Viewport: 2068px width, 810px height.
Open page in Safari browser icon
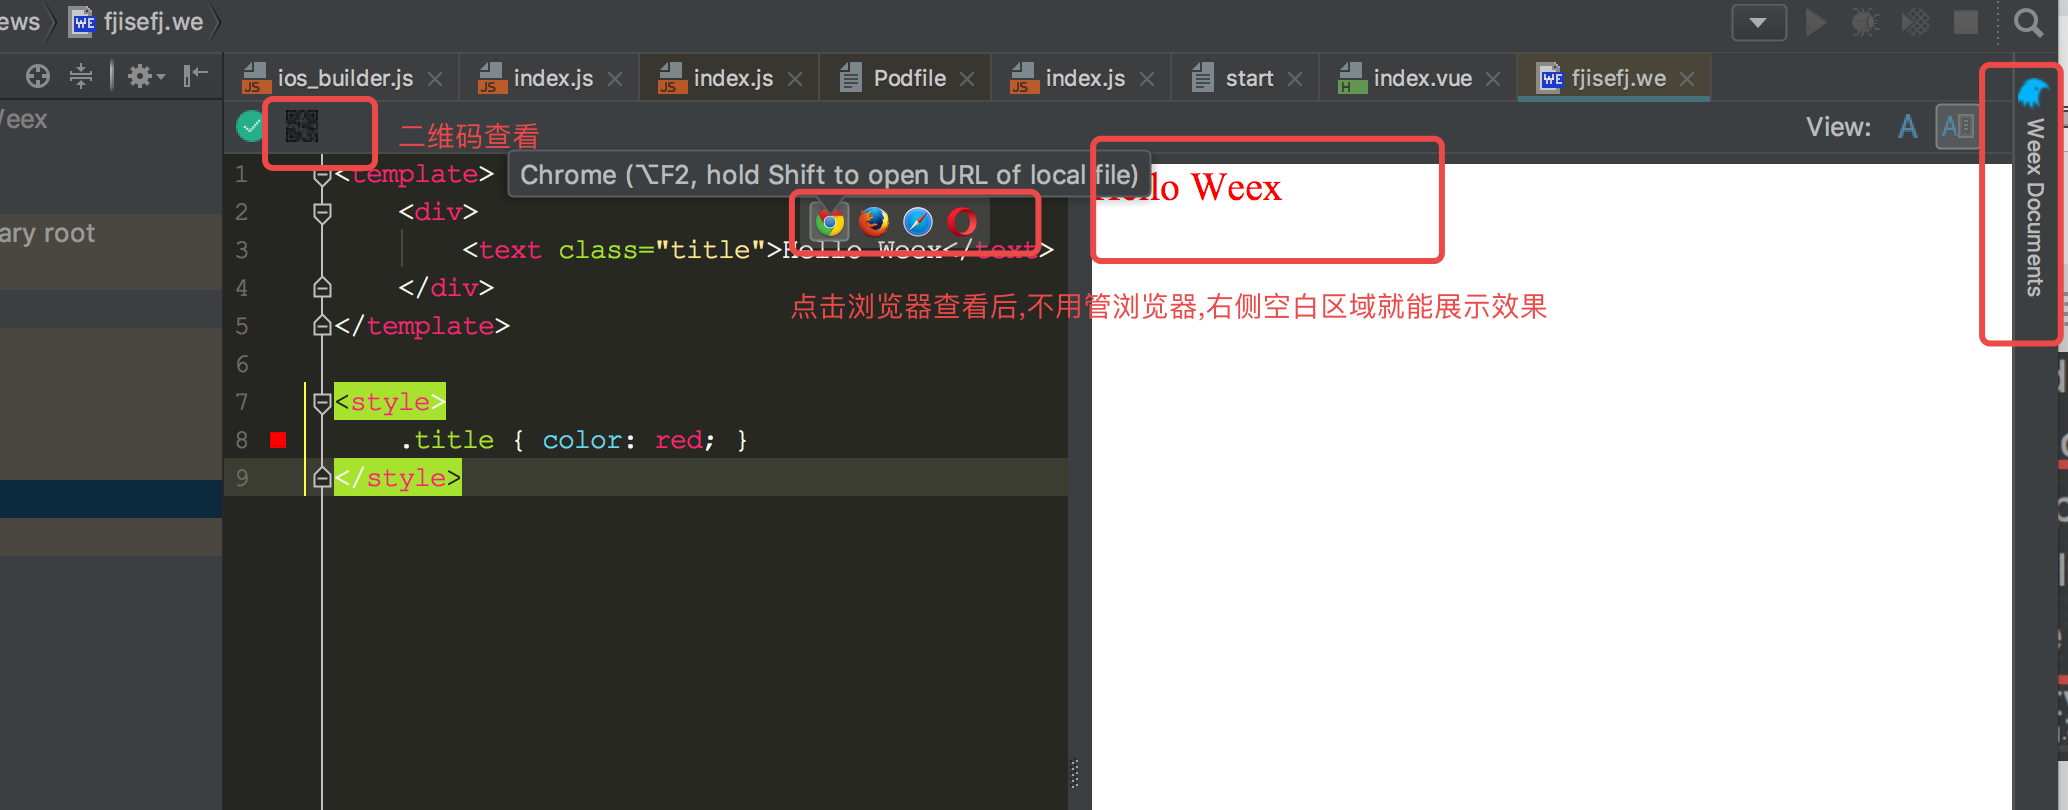(918, 221)
